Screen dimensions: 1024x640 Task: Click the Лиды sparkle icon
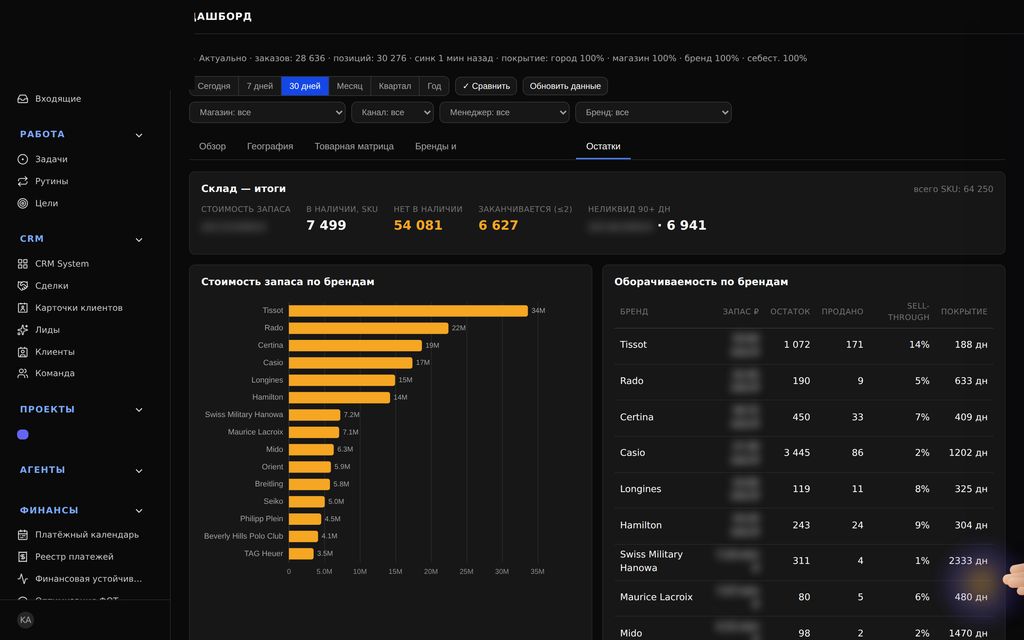pos(23,330)
